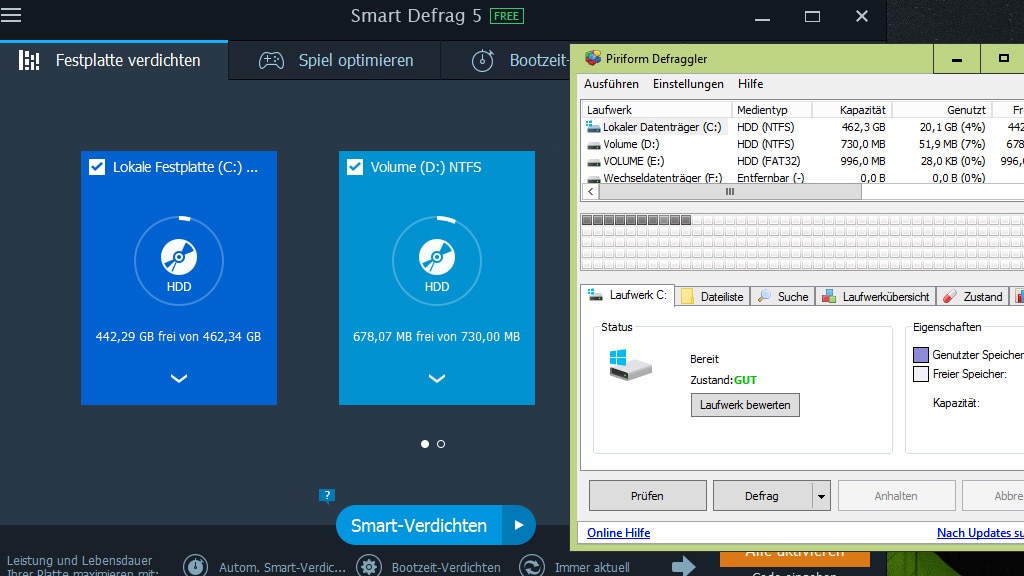Click the HDD disc icon on Volume D: card
The width and height of the screenshot is (1024, 576).
tap(437, 257)
